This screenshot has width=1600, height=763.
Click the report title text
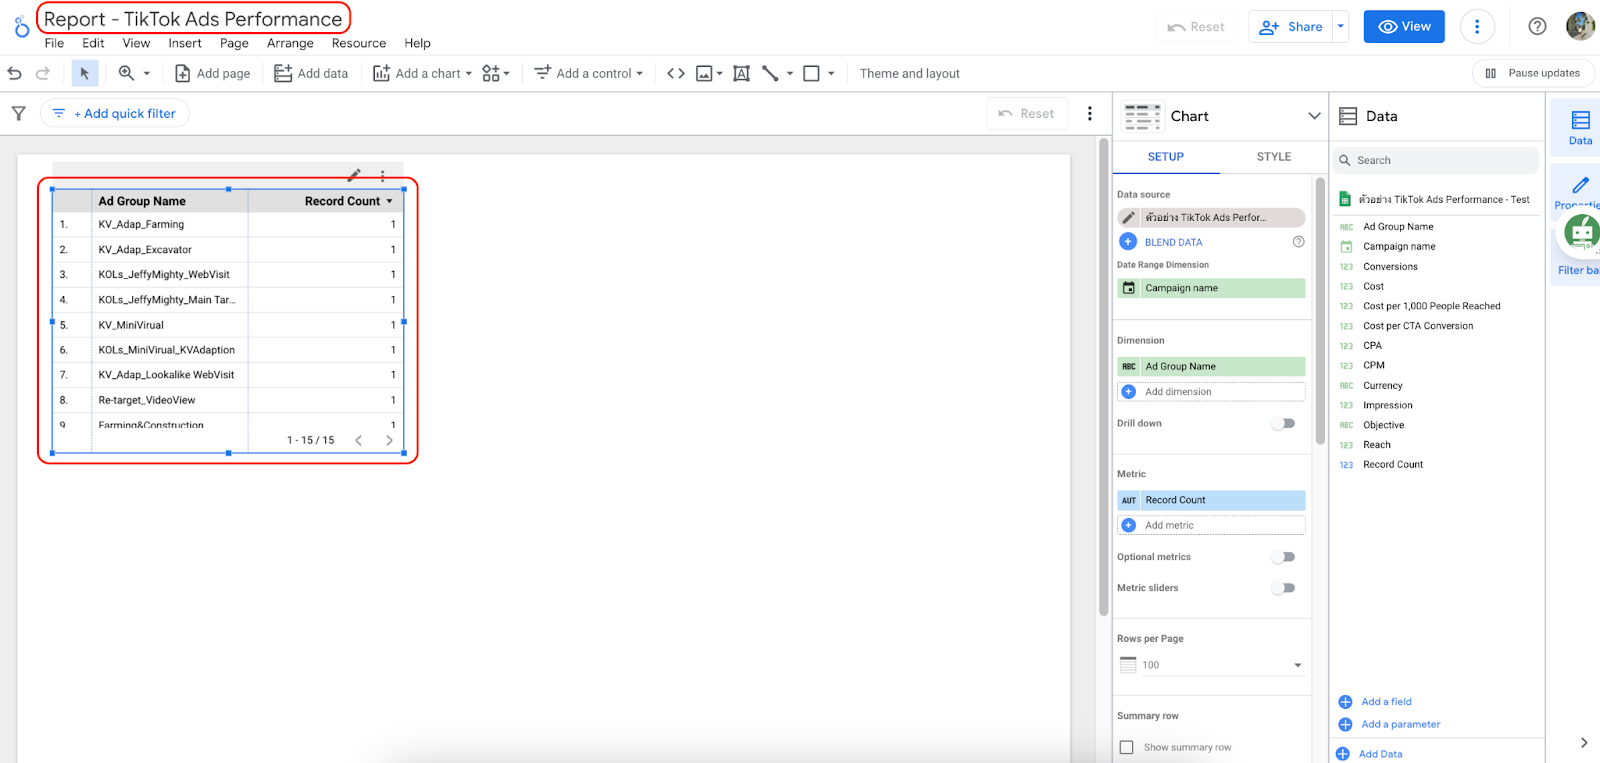tap(193, 19)
